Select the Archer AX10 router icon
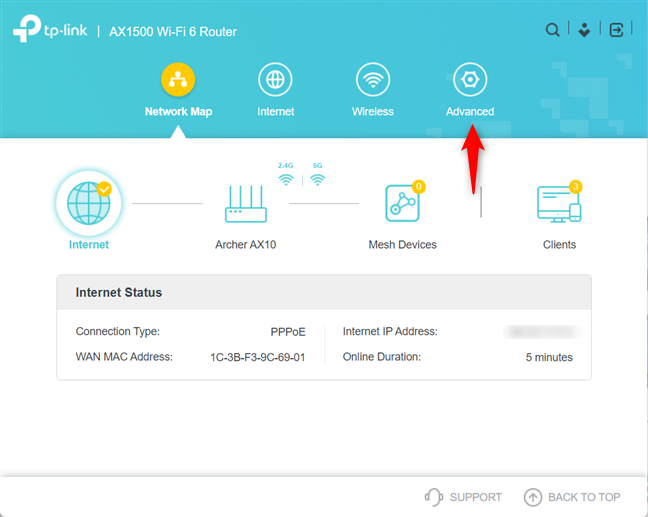 tap(246, 204)
